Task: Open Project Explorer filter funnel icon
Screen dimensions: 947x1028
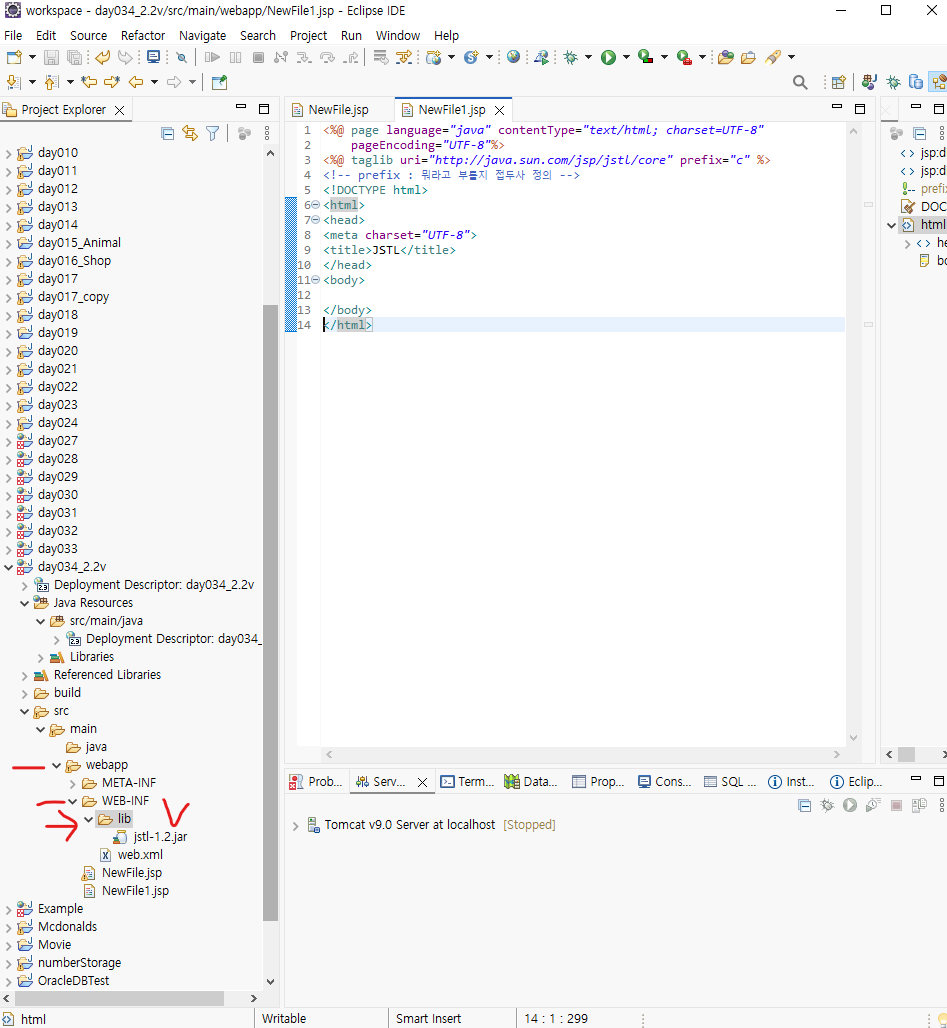Action: 212,134
